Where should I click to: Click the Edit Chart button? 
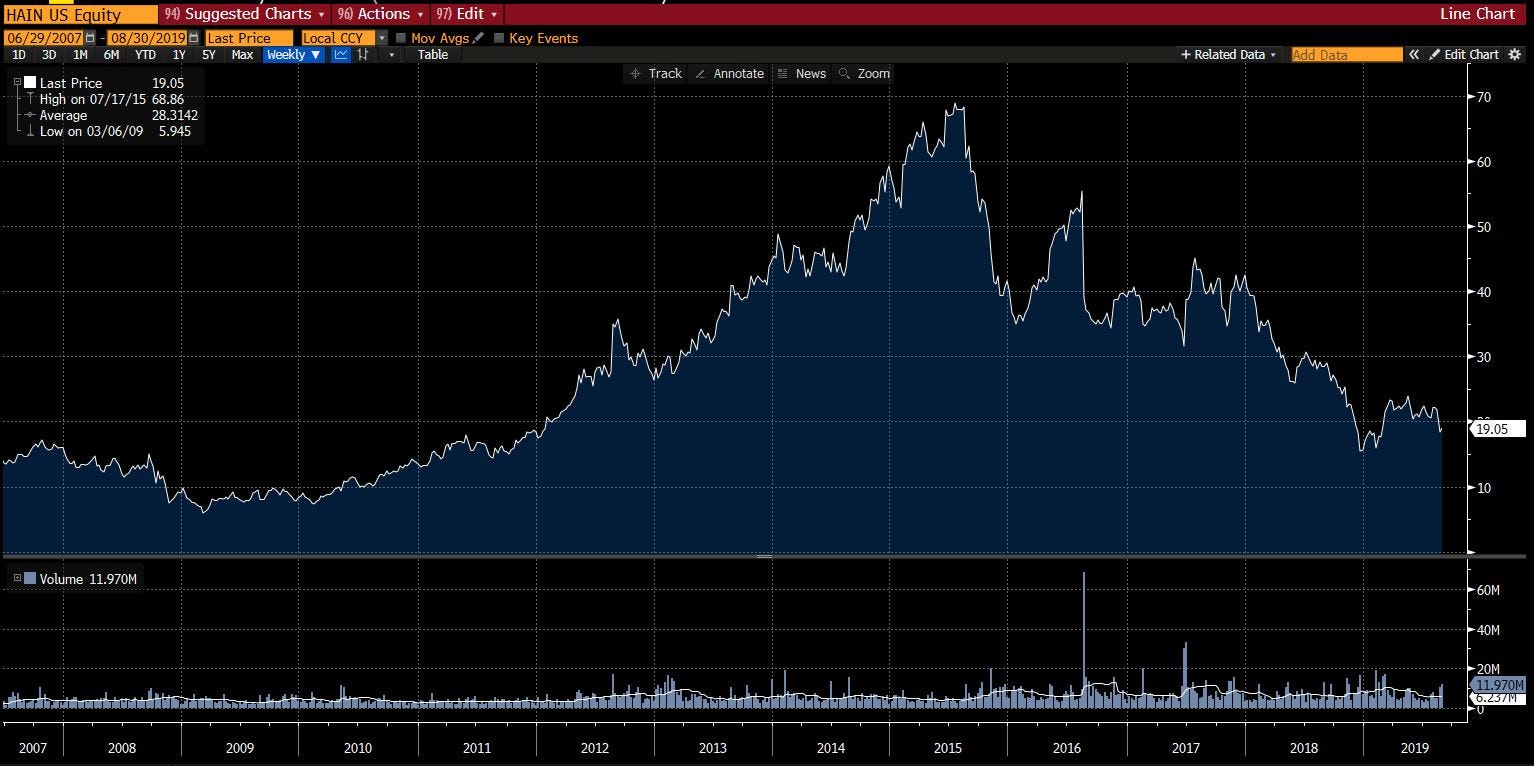coord(1465,55)
